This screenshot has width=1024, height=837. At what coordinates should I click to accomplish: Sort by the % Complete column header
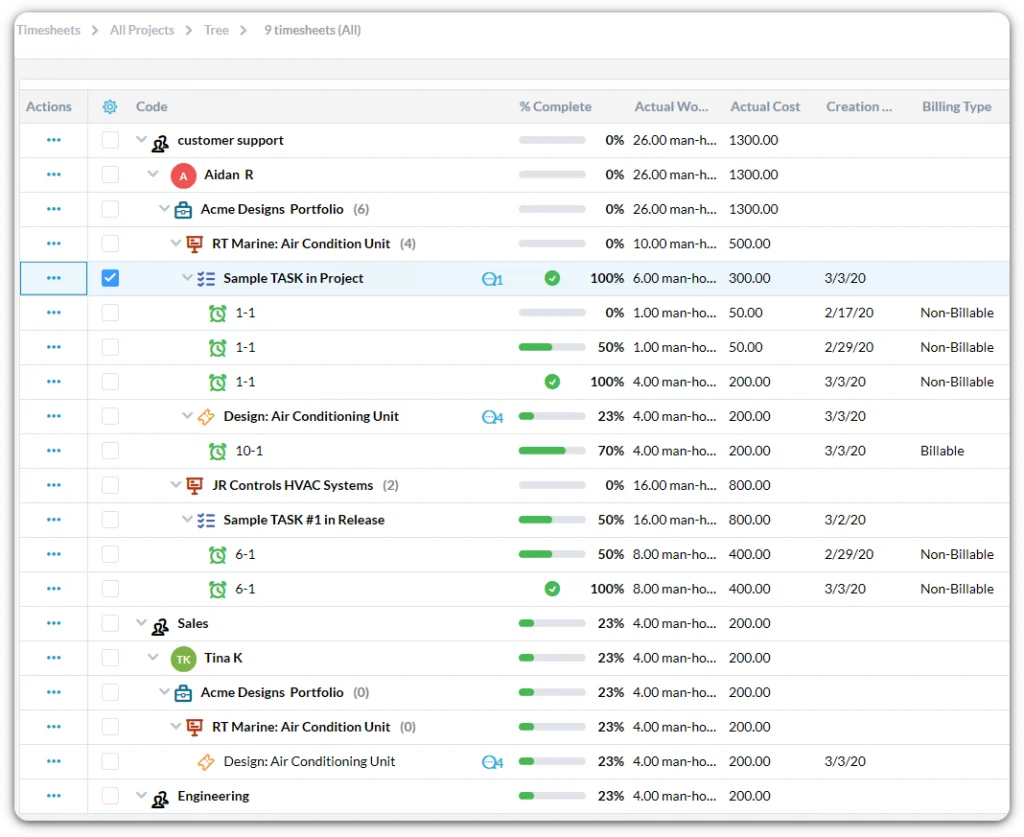click(555, 107)
